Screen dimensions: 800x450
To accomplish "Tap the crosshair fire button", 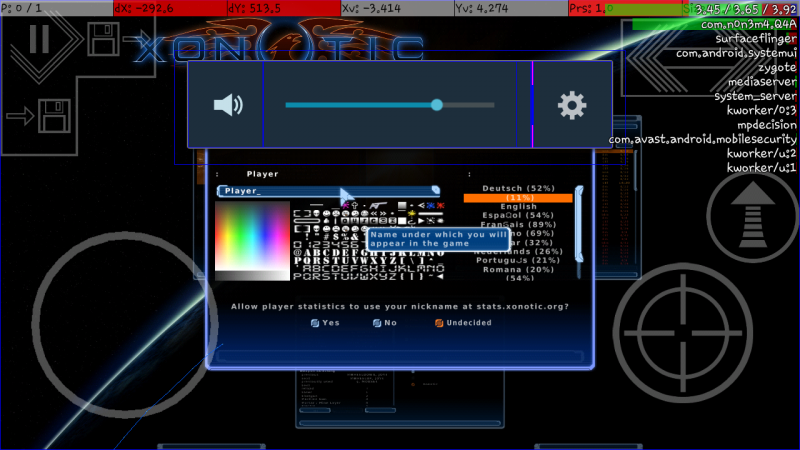I will 683,333.
